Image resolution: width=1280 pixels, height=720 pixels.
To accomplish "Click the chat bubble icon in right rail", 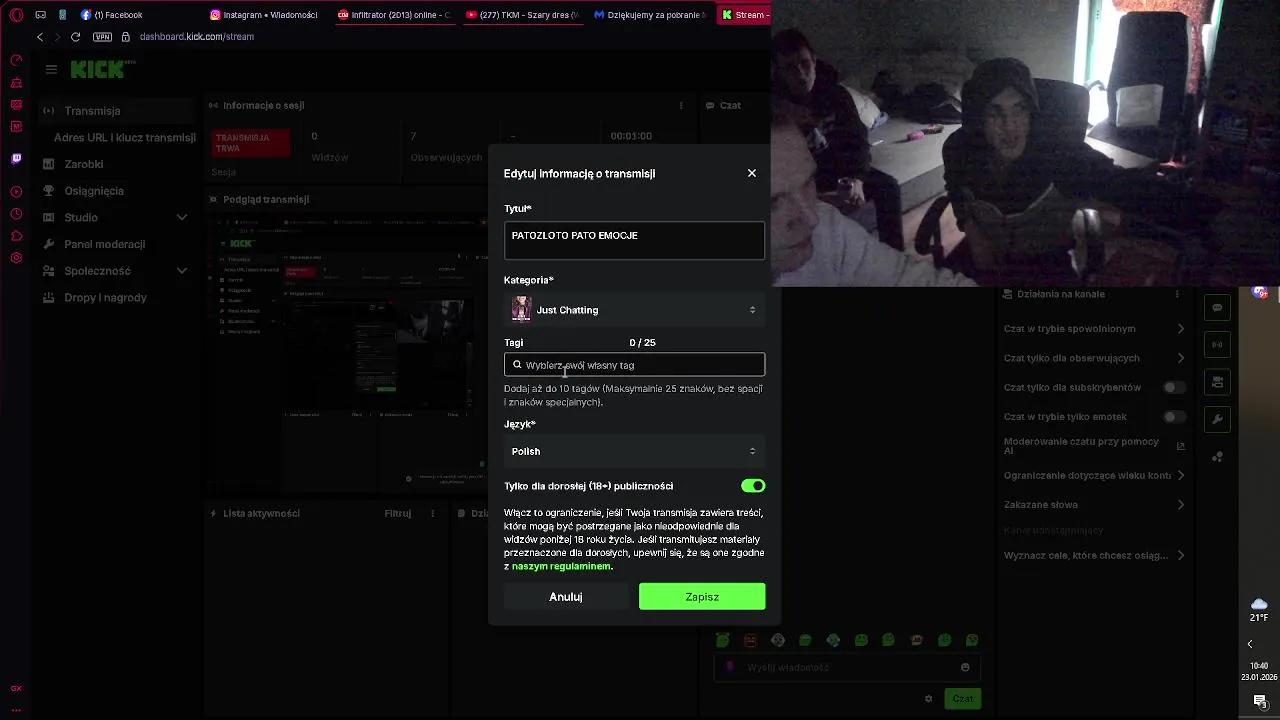I will [1217, 308].
